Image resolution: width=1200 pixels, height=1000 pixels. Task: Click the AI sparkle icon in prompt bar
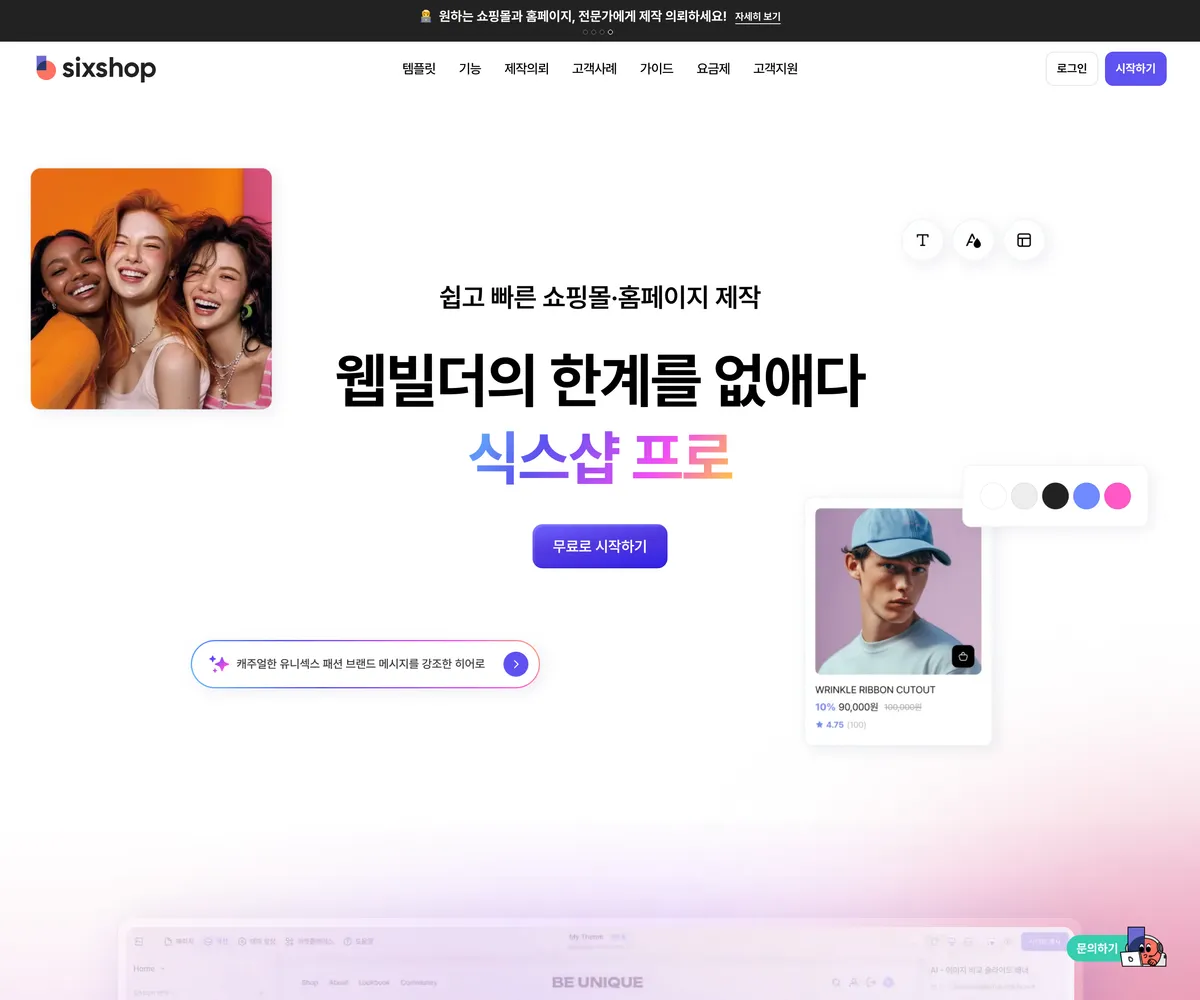tap(219, 664)
